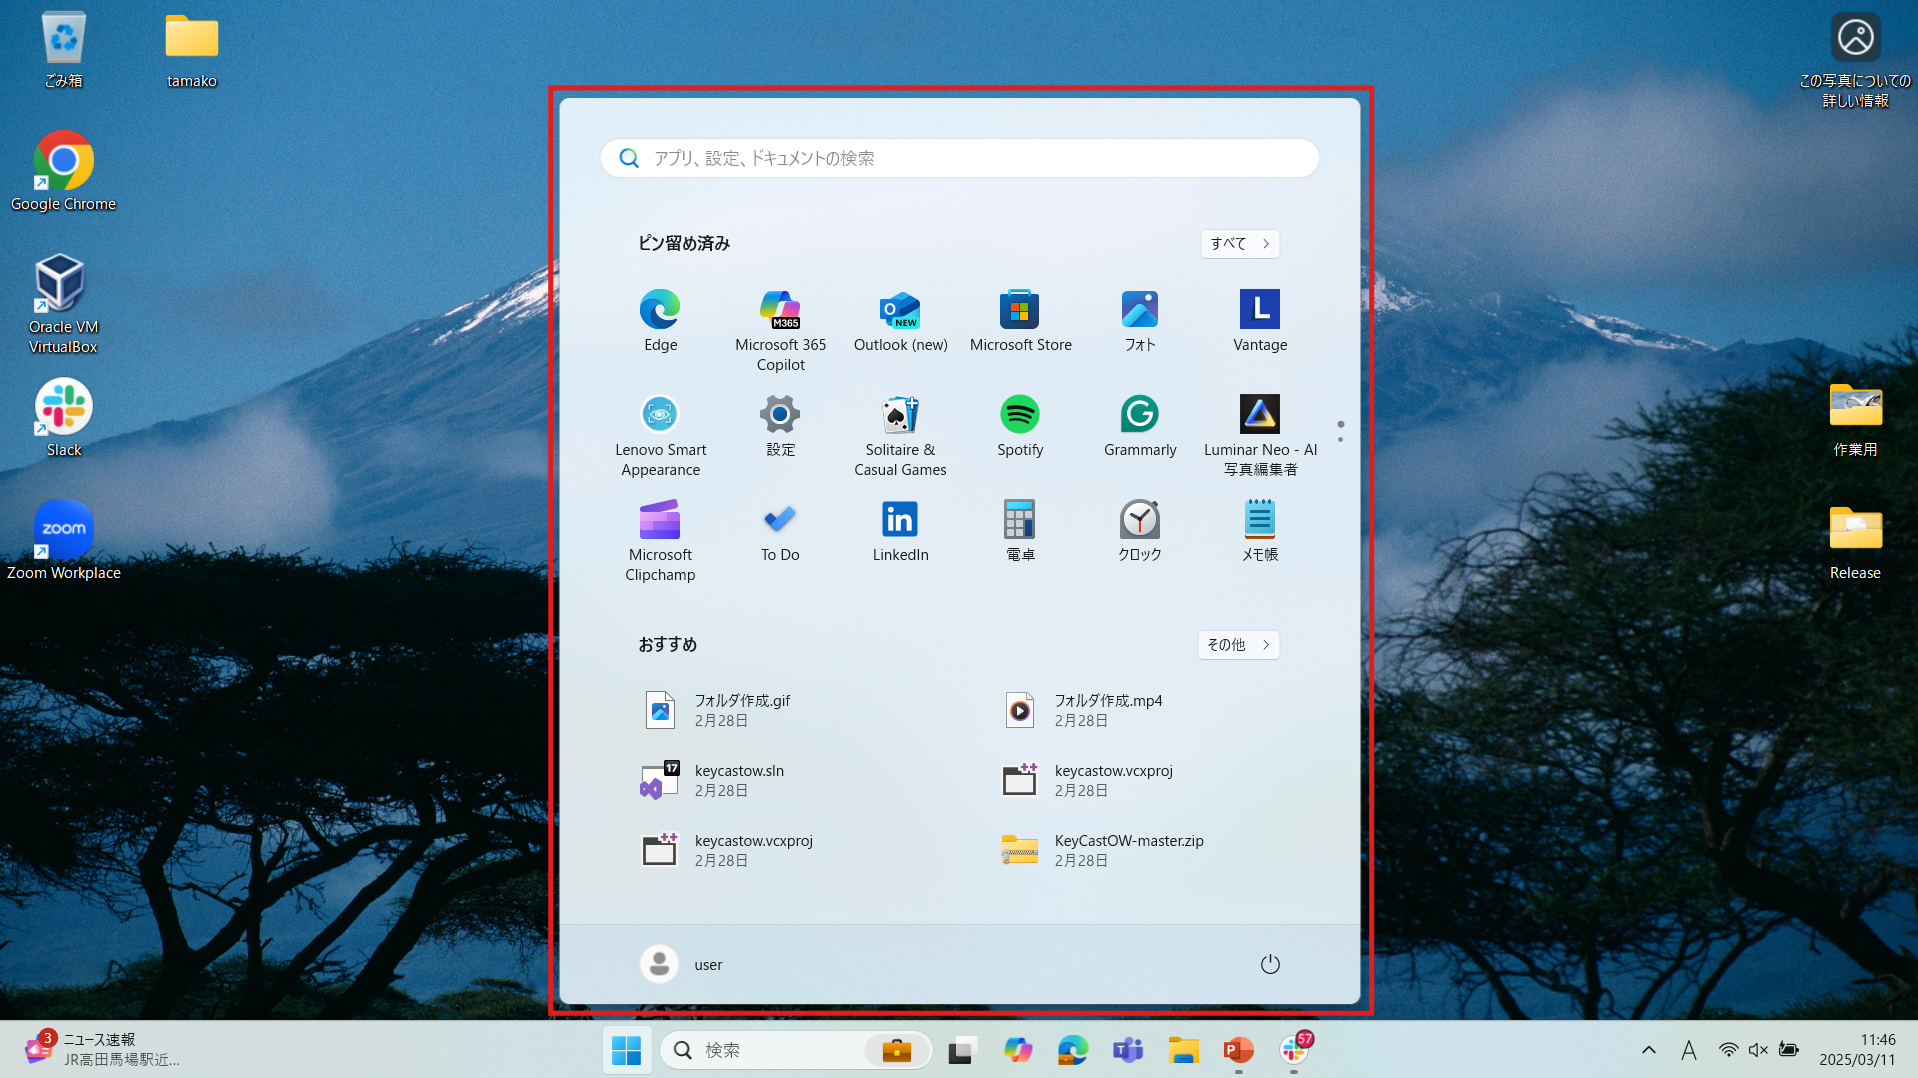Open Microsoft Store pinned tile
The height and width of the screenshot is (1078, 1918).
tap(1020, 322)
